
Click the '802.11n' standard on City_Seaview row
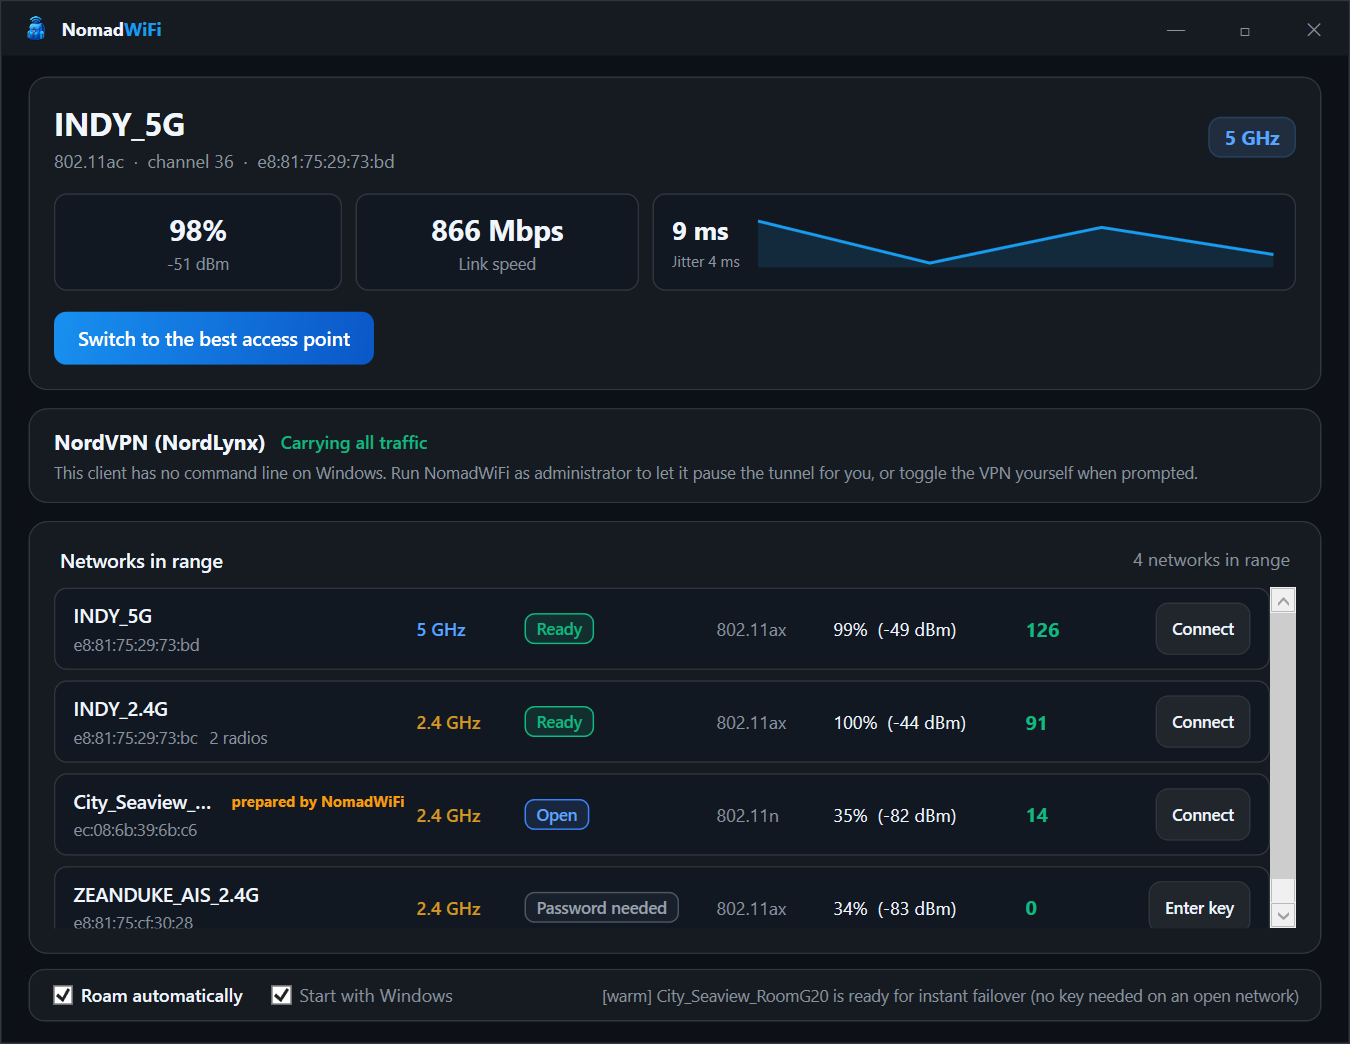tap(748, 816)
